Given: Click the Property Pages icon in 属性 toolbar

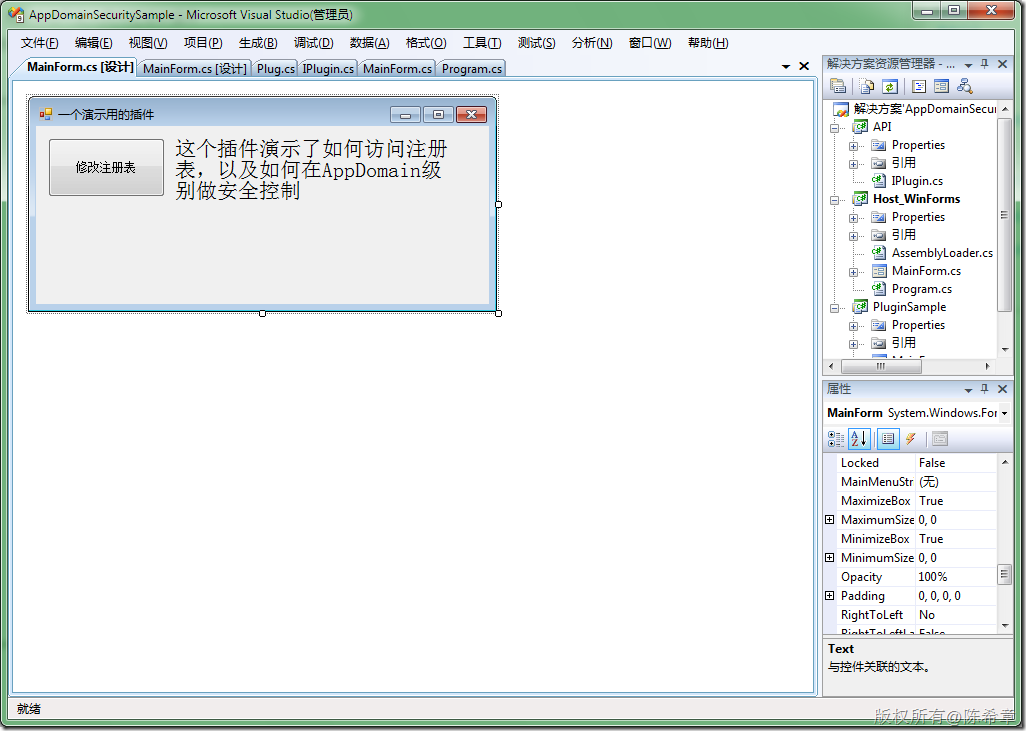Looking at the screenshot, I should (x=940, y=438).
